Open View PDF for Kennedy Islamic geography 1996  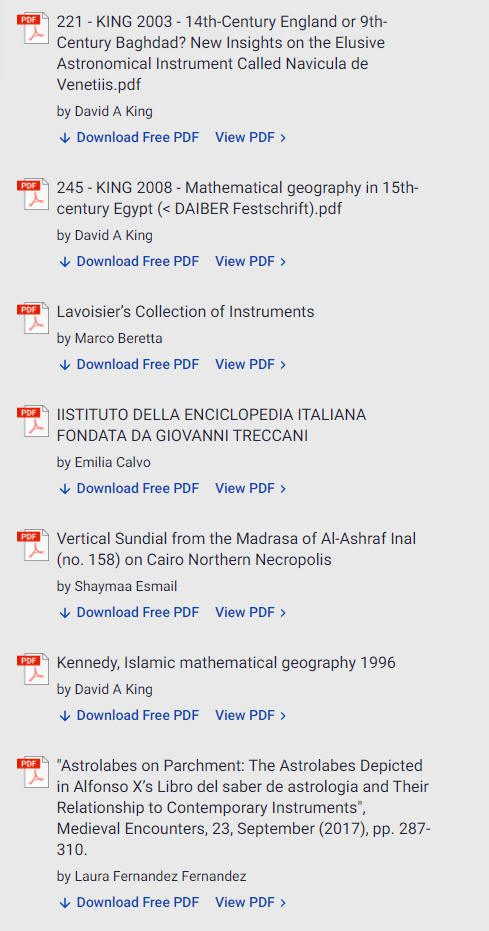point(250,715)
